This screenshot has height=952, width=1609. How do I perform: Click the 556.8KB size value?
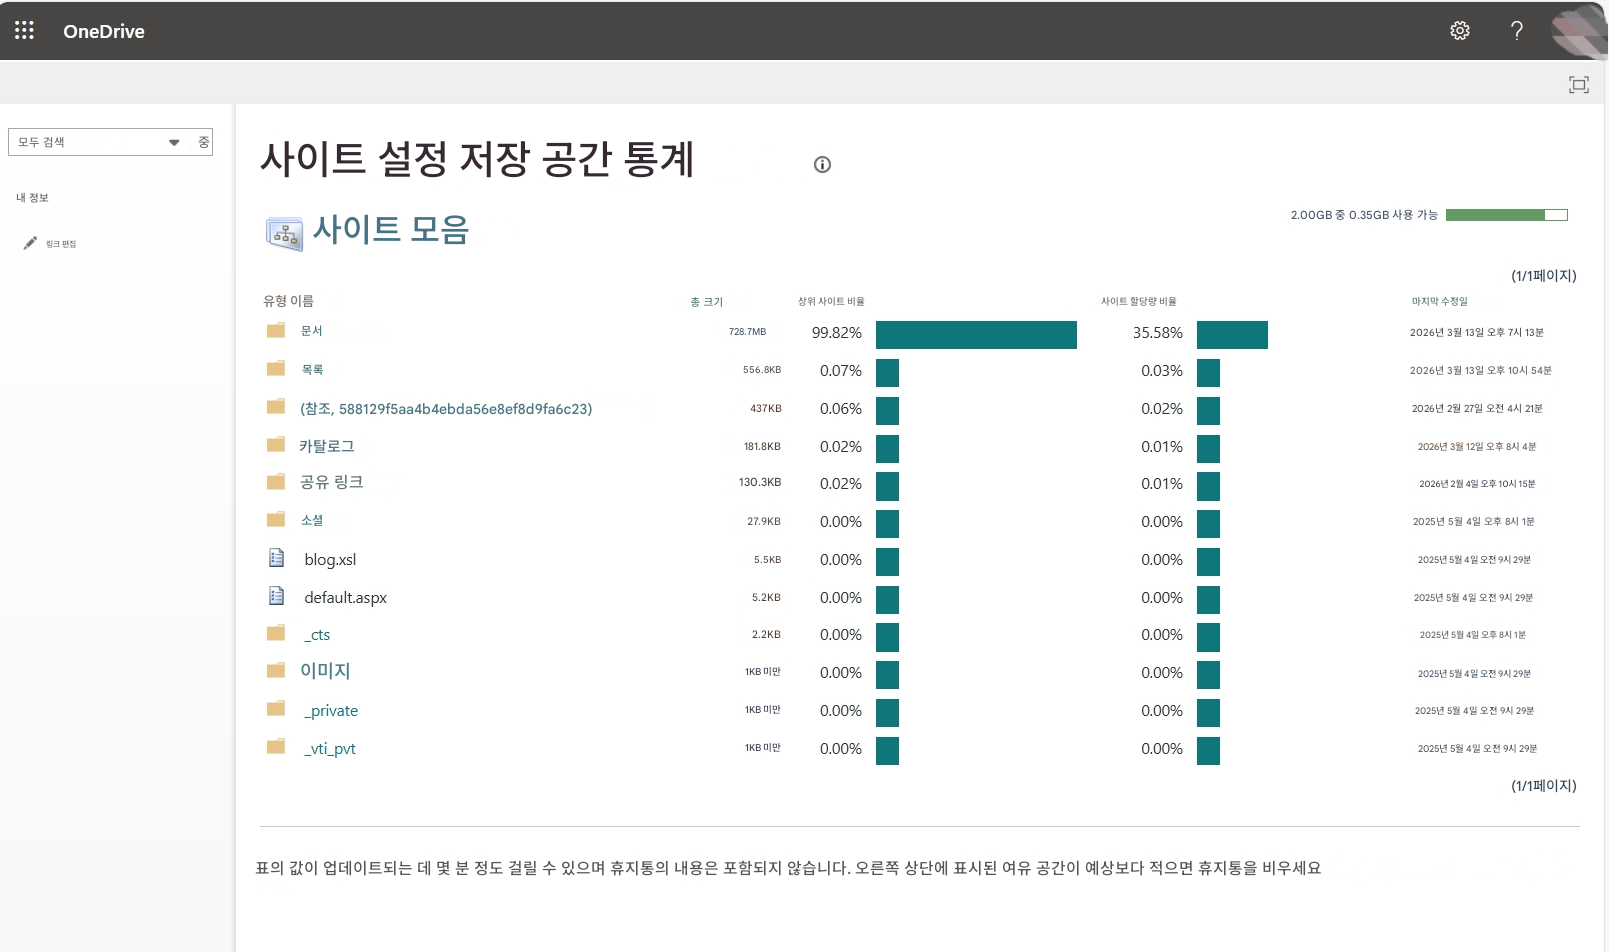click(x=762, y=370)
